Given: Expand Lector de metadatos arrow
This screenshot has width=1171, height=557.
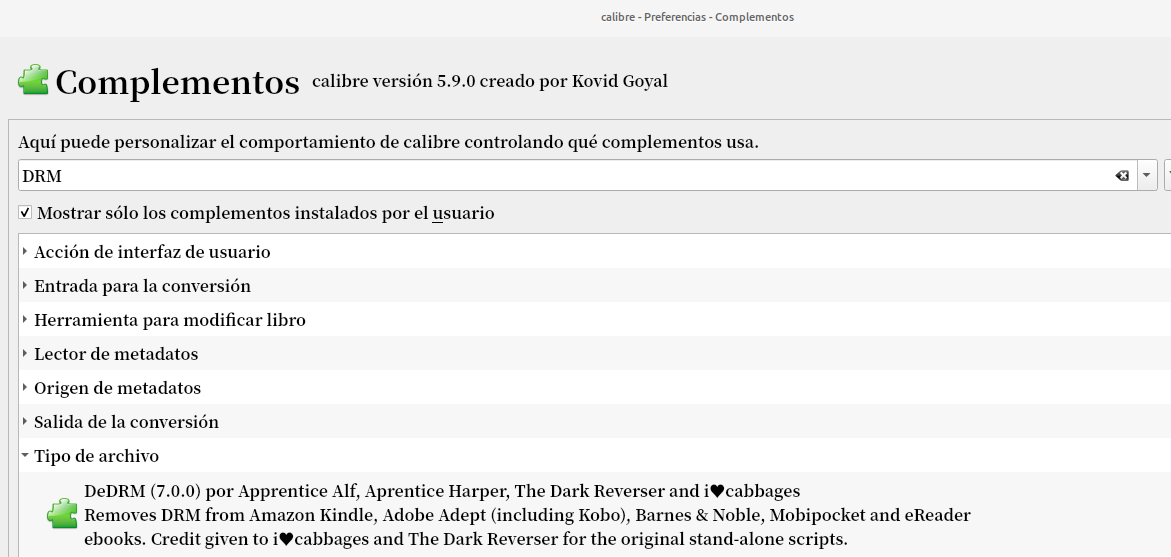Looking at the screenshot, I should [x=25, y=354].
